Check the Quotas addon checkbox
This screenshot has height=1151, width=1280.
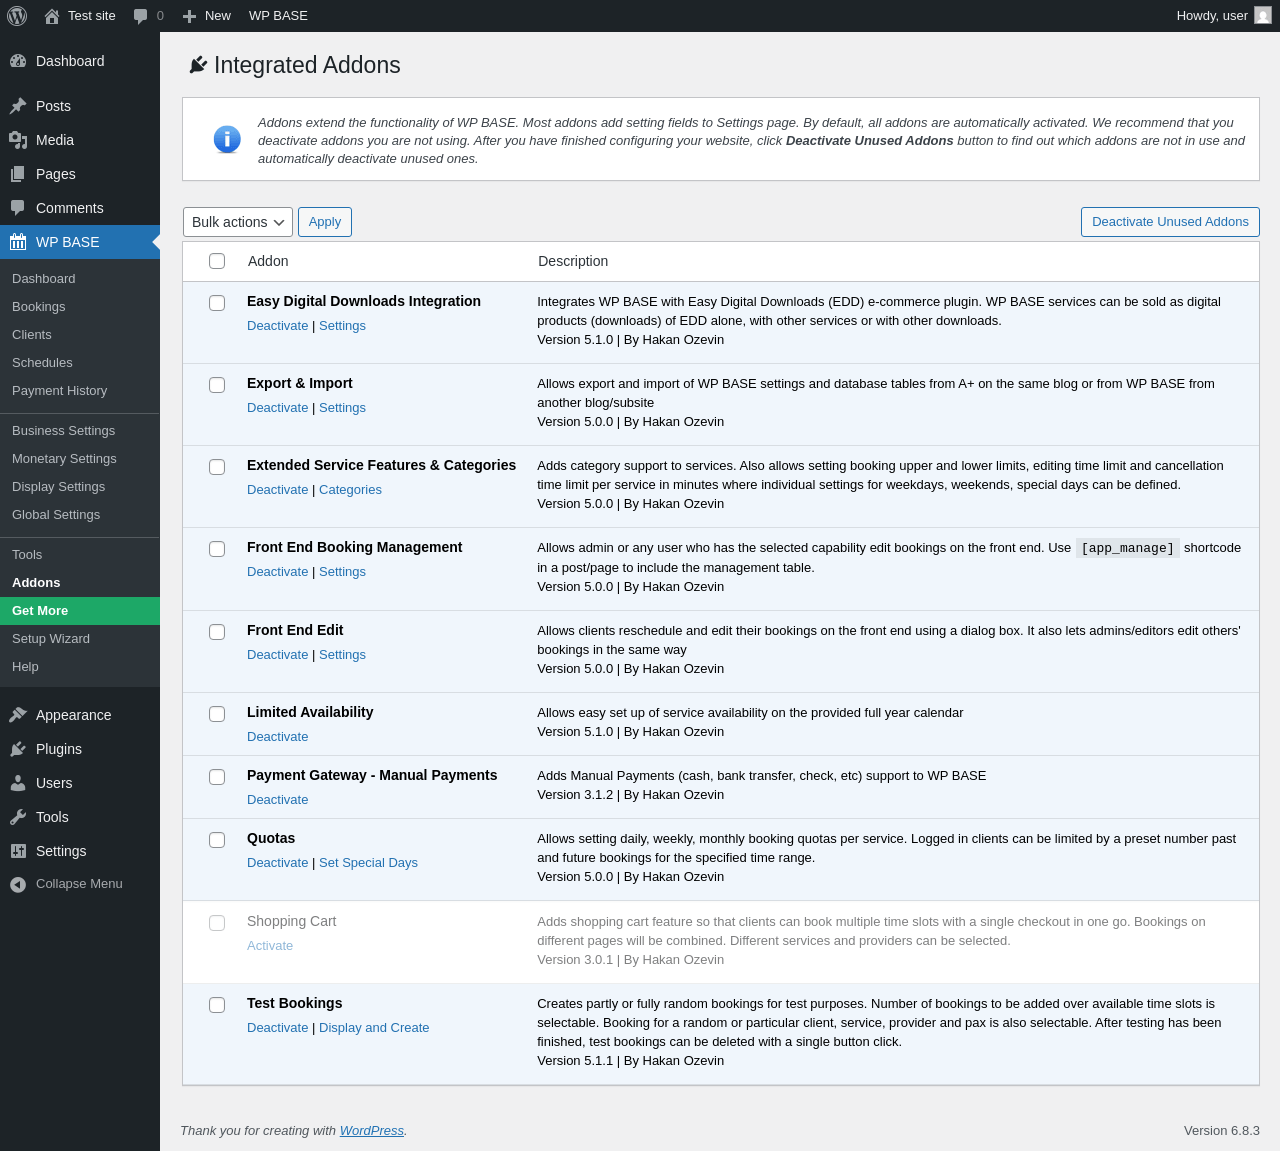pos(217,840)
